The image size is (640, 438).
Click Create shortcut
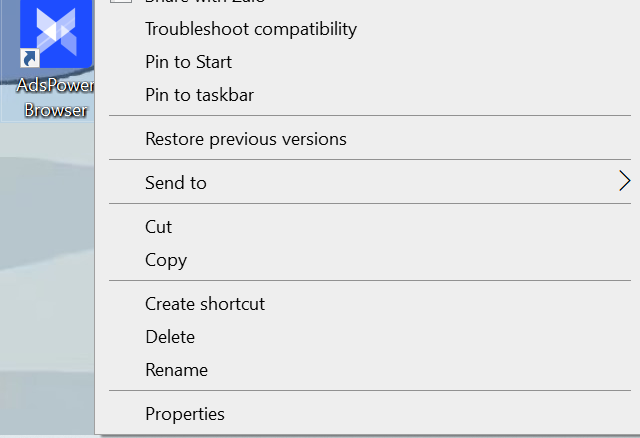coord(205,304)
